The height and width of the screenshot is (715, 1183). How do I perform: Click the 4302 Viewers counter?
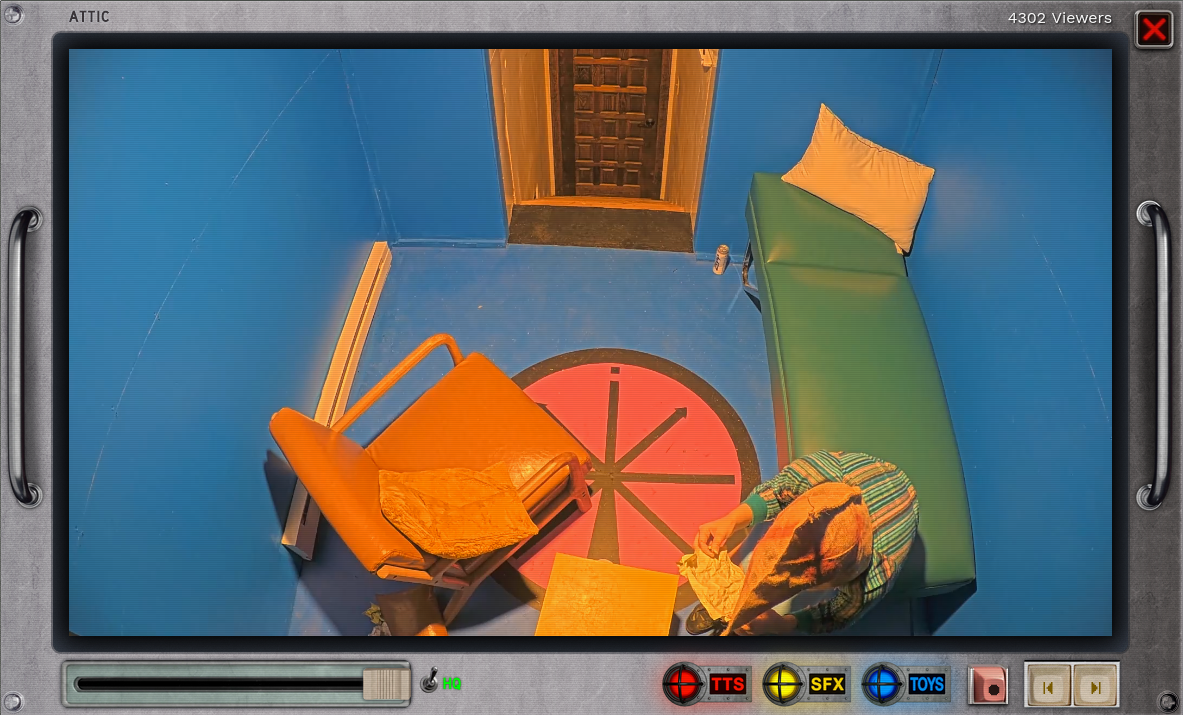[x=1059, y=18]
